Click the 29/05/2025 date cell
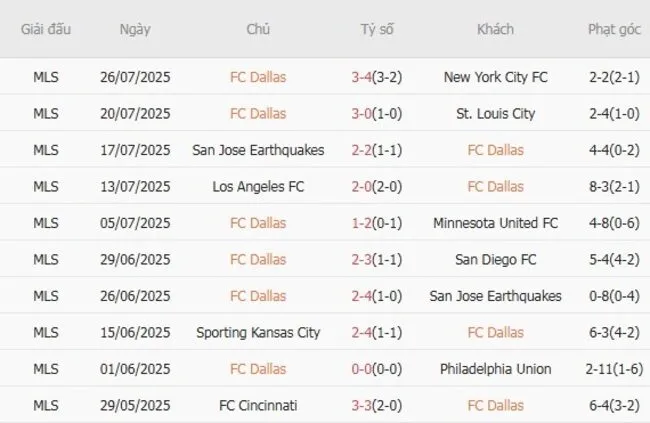 point(135,406)
